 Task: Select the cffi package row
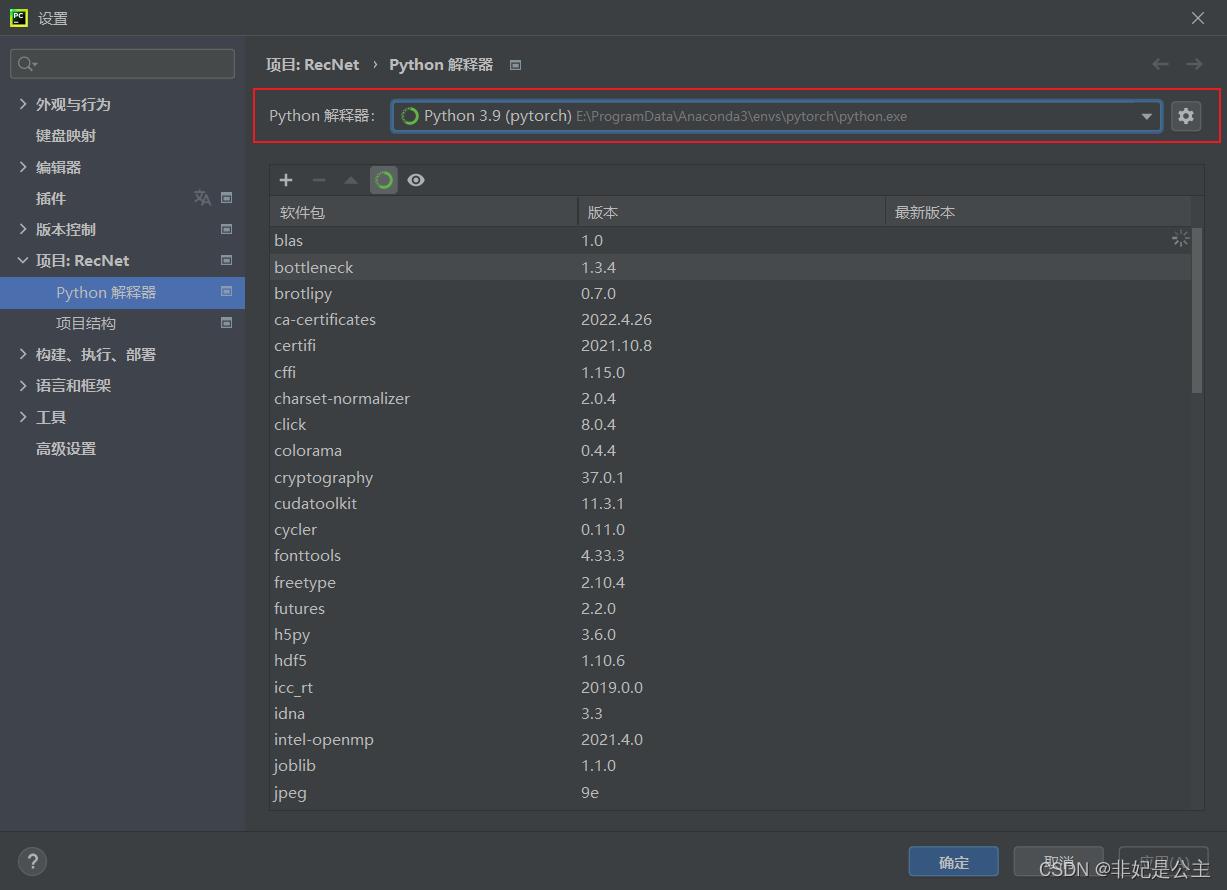tap(730, 372)
